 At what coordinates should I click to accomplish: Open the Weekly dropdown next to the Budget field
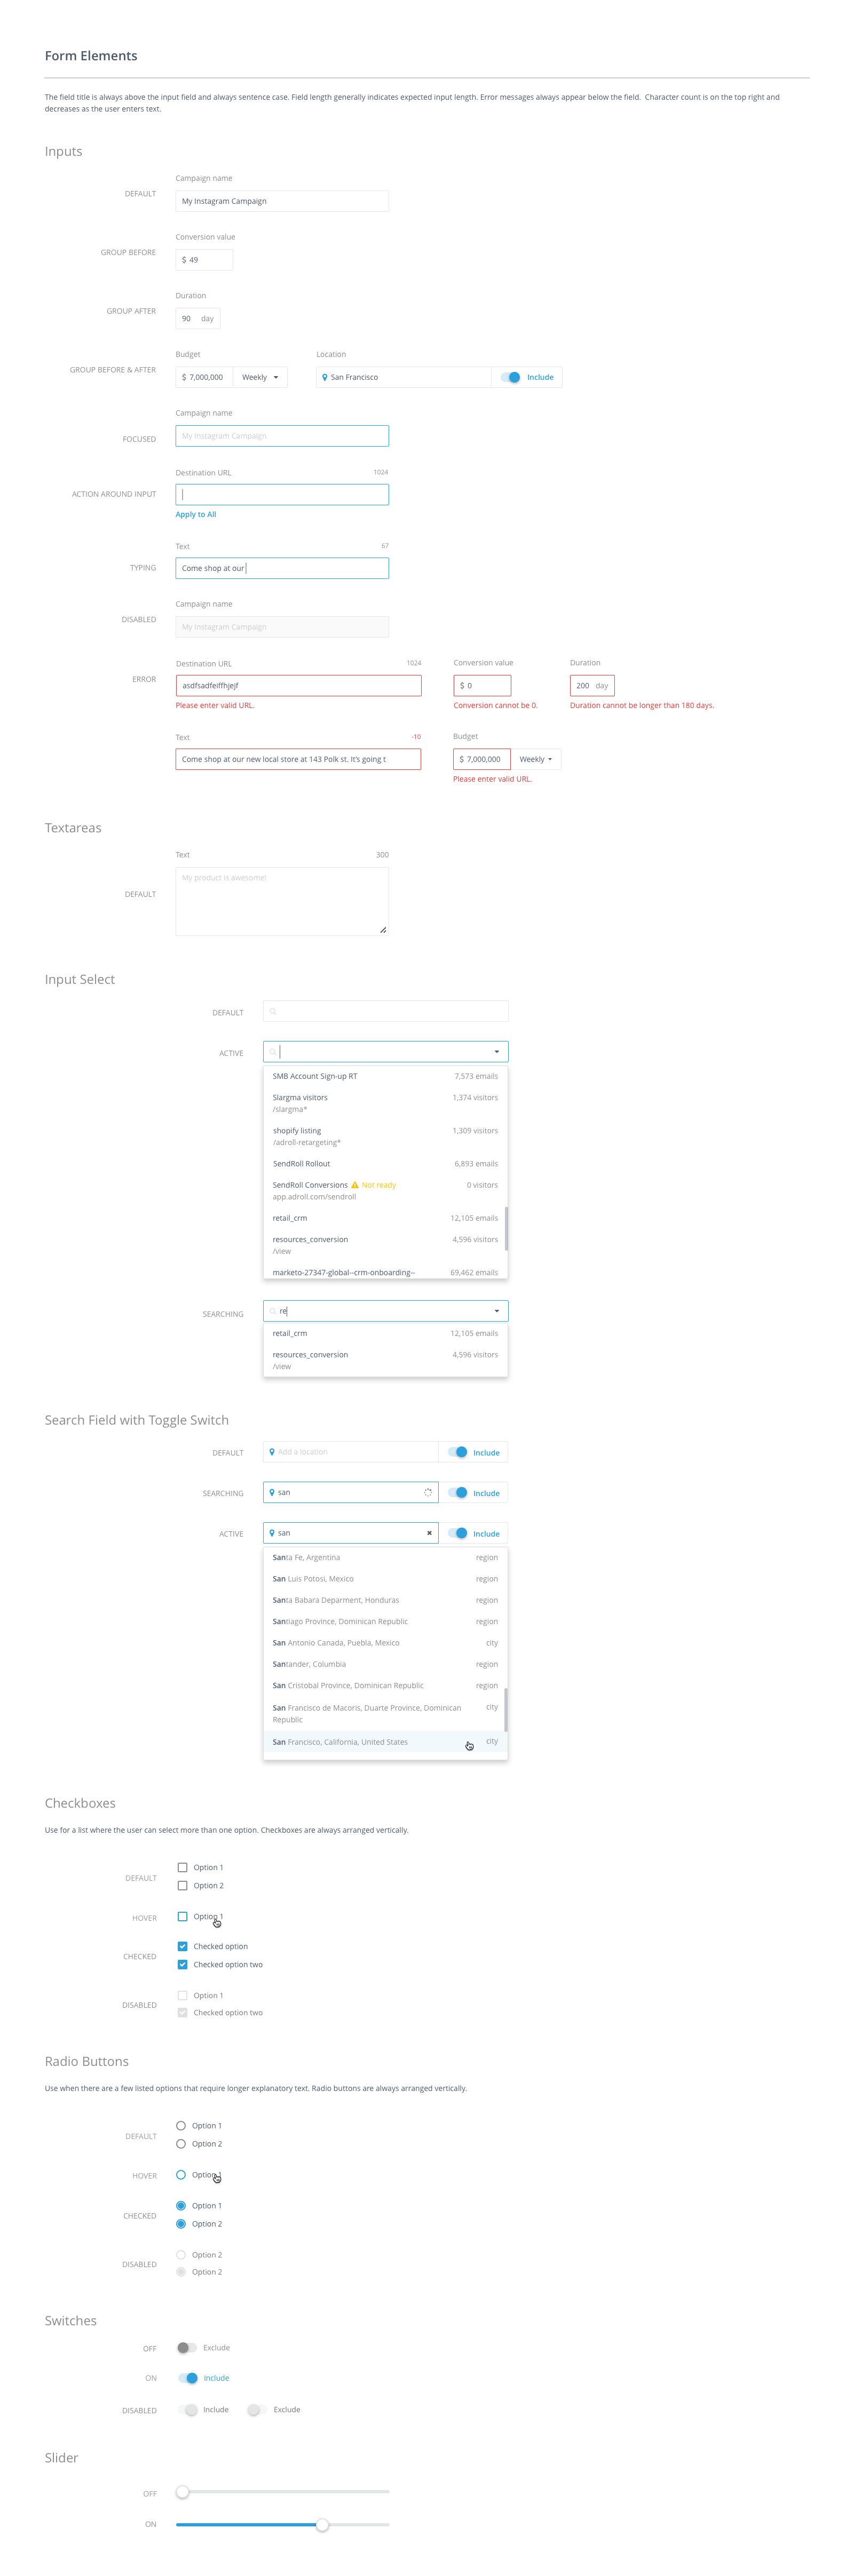[261, 377]
